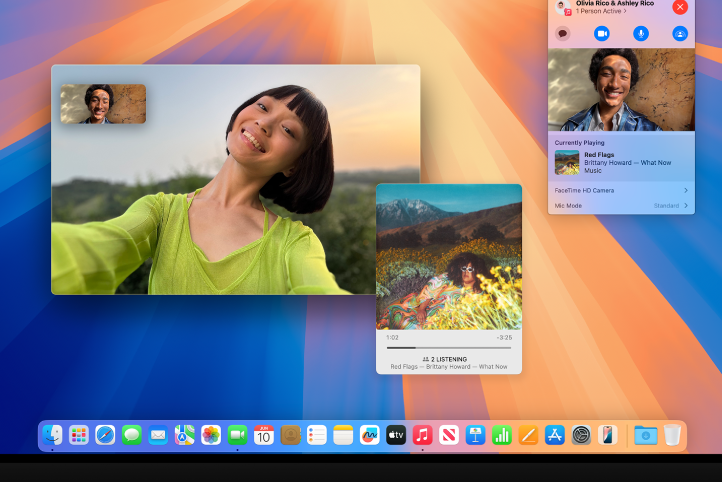
Task: Launch Keynote from the Dock
Action: click(x=476, y=435)
